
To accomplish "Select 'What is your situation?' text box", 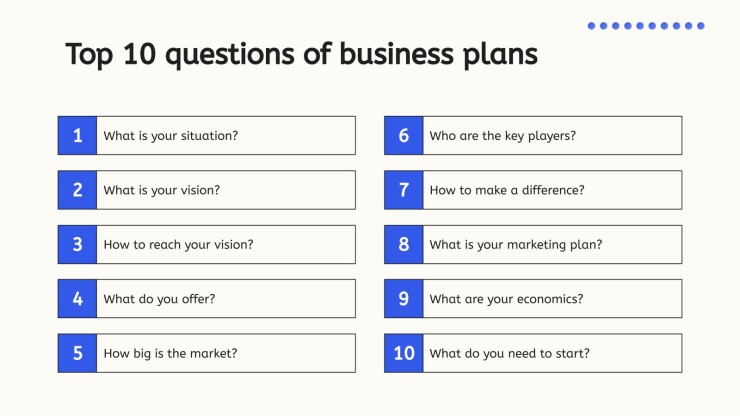I will pos(226,136).
